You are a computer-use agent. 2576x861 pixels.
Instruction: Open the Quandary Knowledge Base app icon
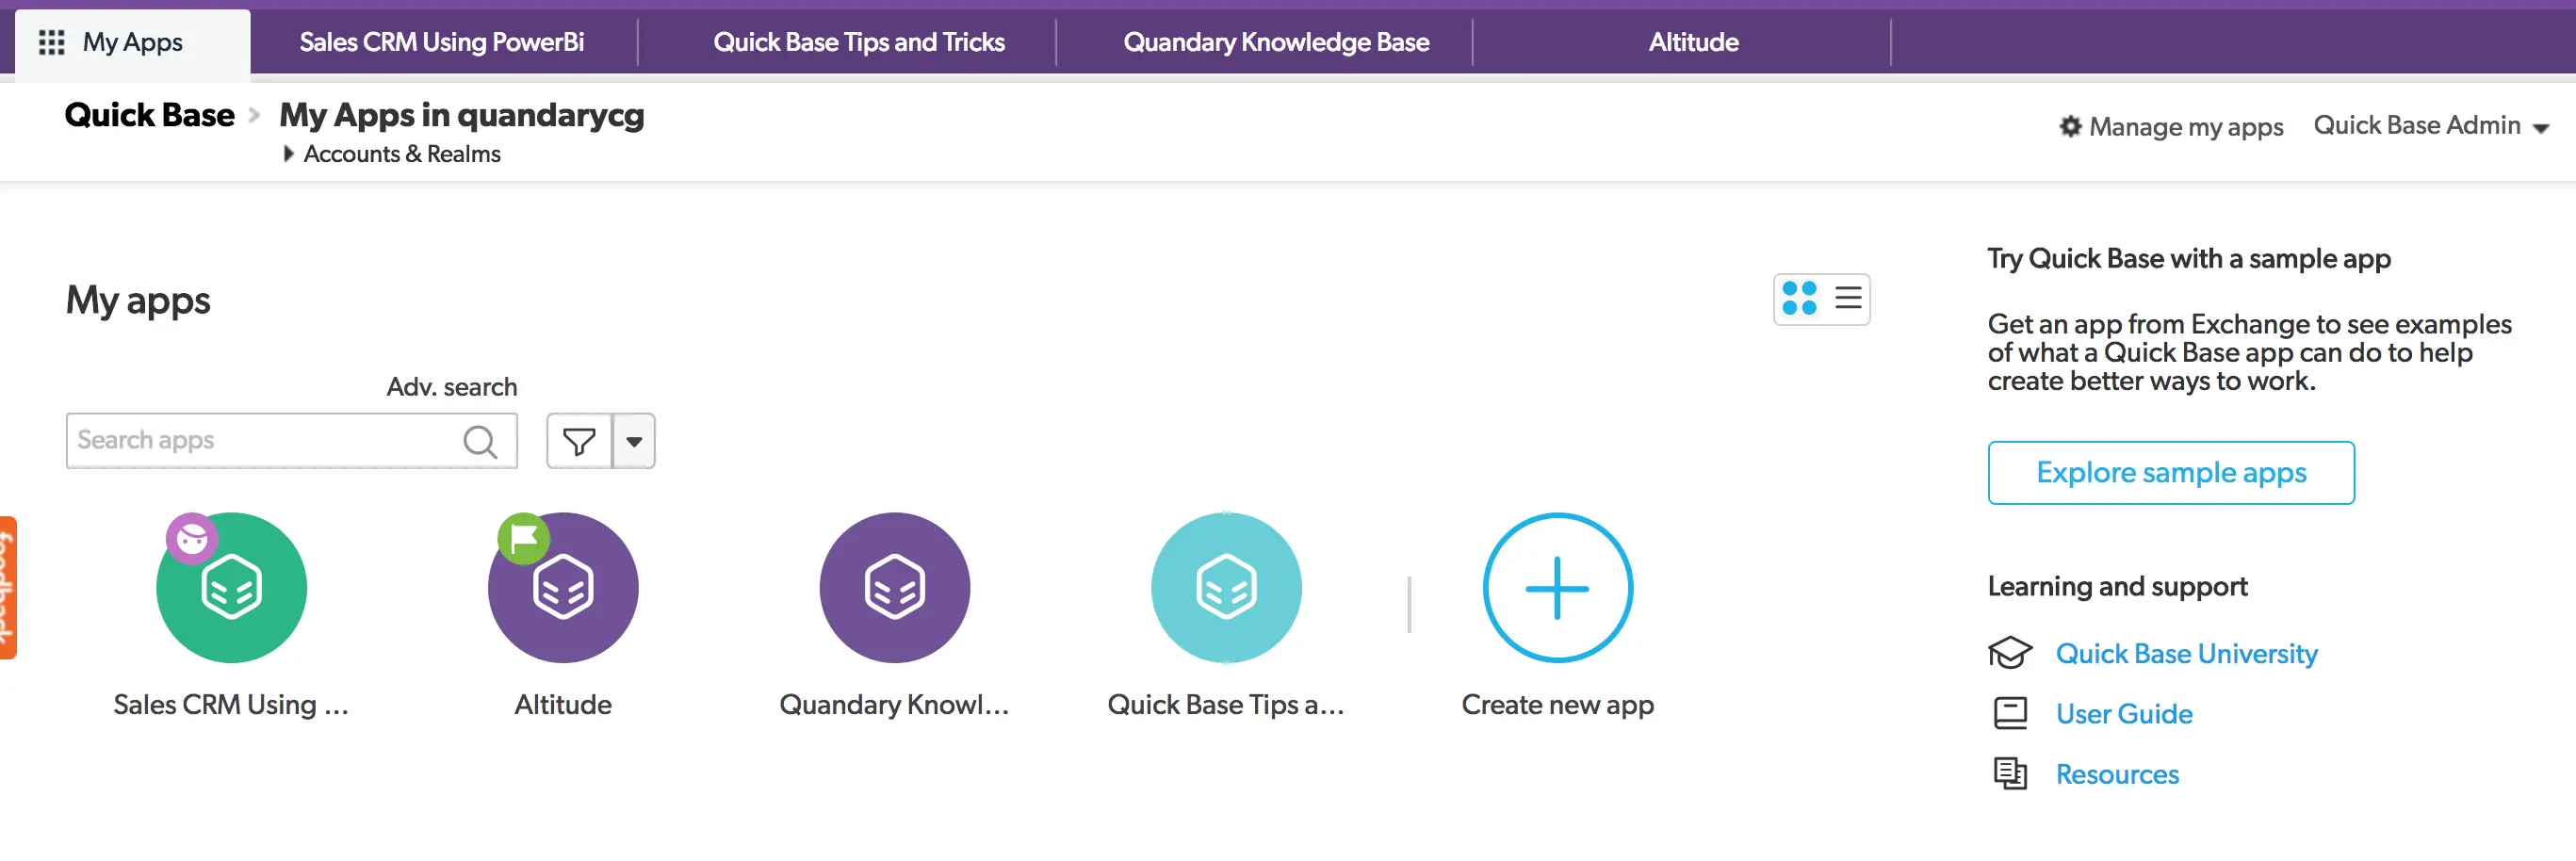pyautogui.click(x=894, y=588)
